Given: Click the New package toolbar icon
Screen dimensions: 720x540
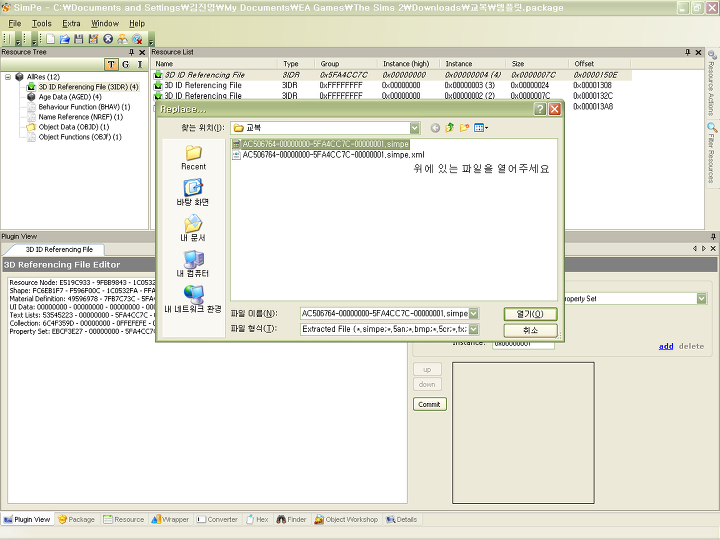Looking at the screenshot, I should [51, 39].
